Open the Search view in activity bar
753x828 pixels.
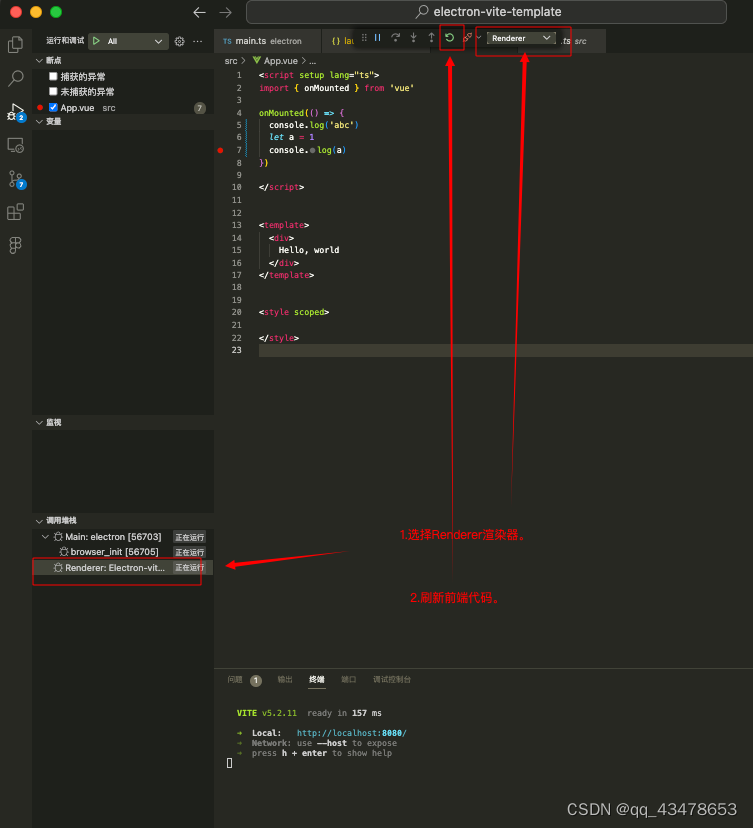click(15, 78)
